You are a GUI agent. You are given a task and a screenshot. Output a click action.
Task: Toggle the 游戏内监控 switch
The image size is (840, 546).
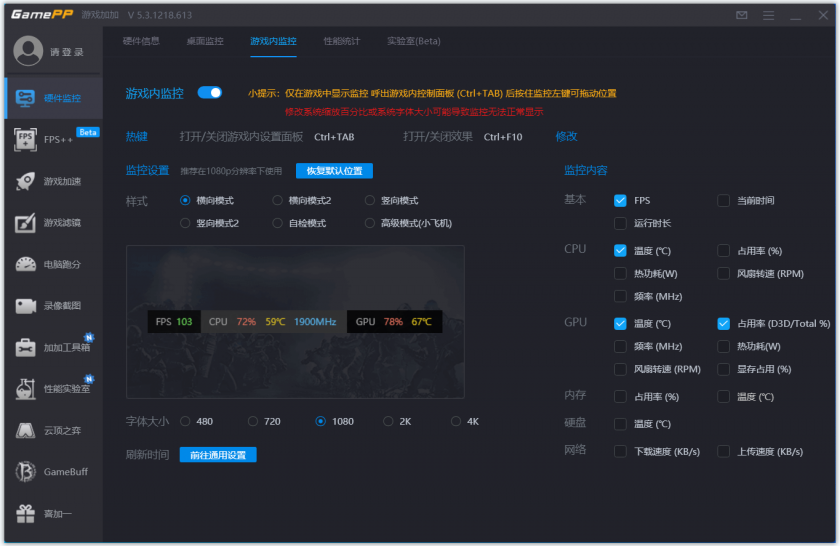209,93
